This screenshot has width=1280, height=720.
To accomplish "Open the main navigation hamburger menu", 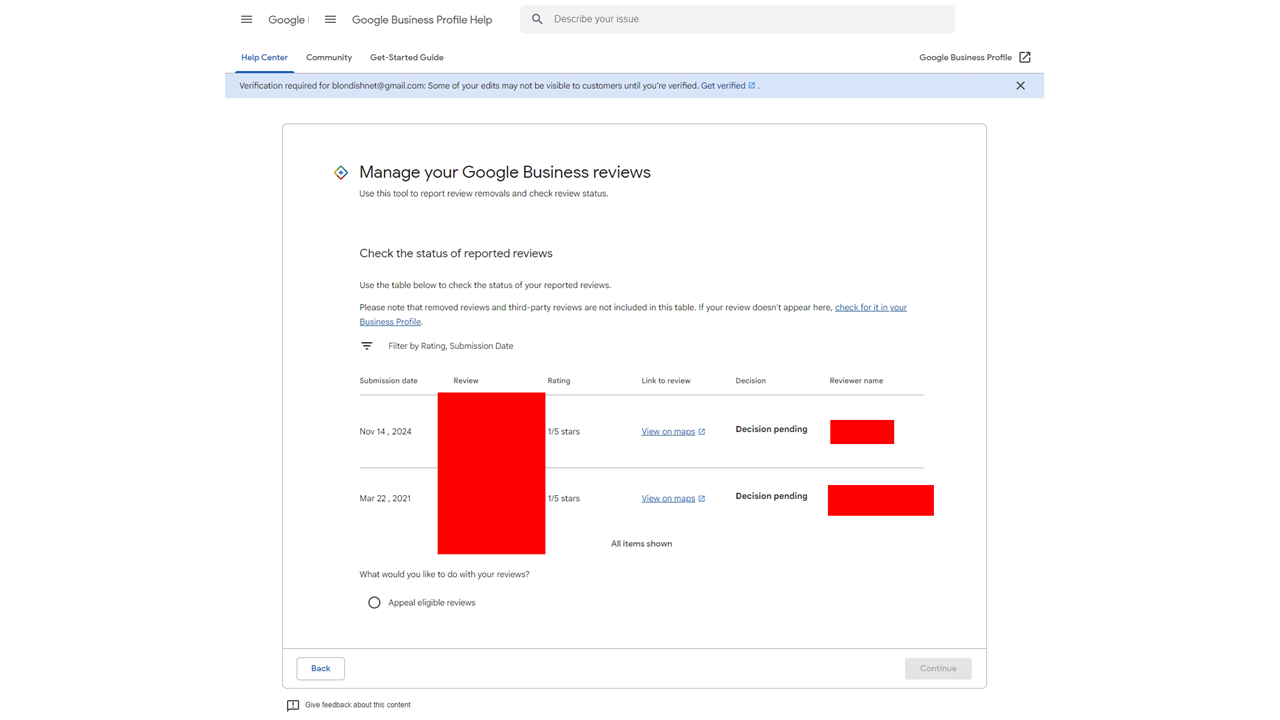I will click(x=246, y=19).
